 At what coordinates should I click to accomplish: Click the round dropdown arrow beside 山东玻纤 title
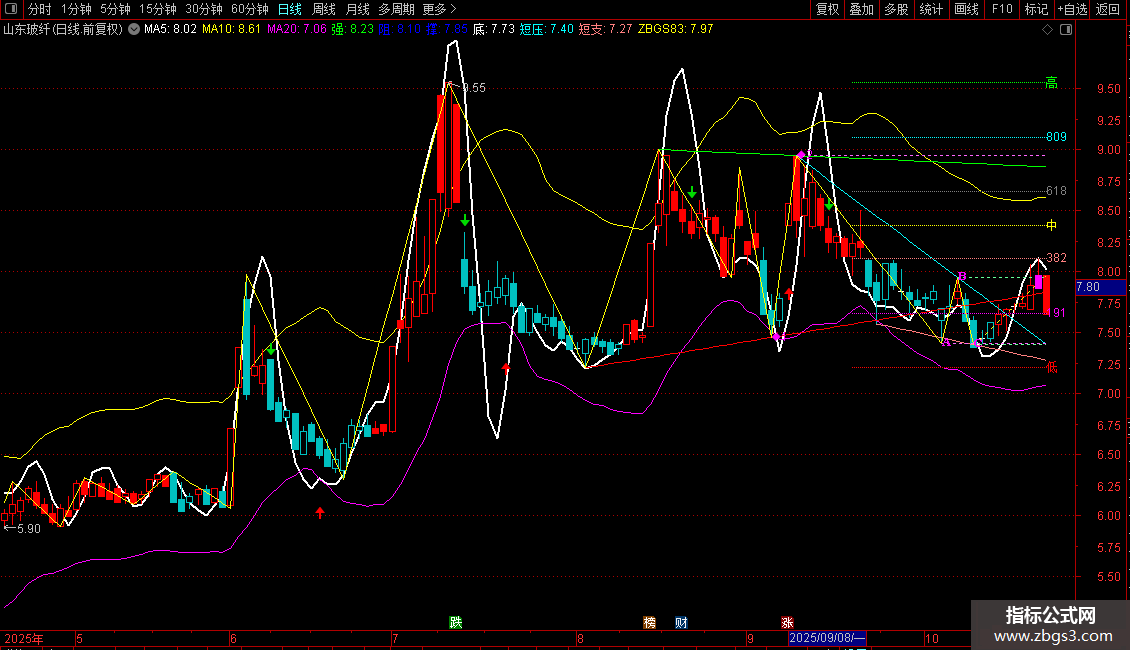pos(134,30)
